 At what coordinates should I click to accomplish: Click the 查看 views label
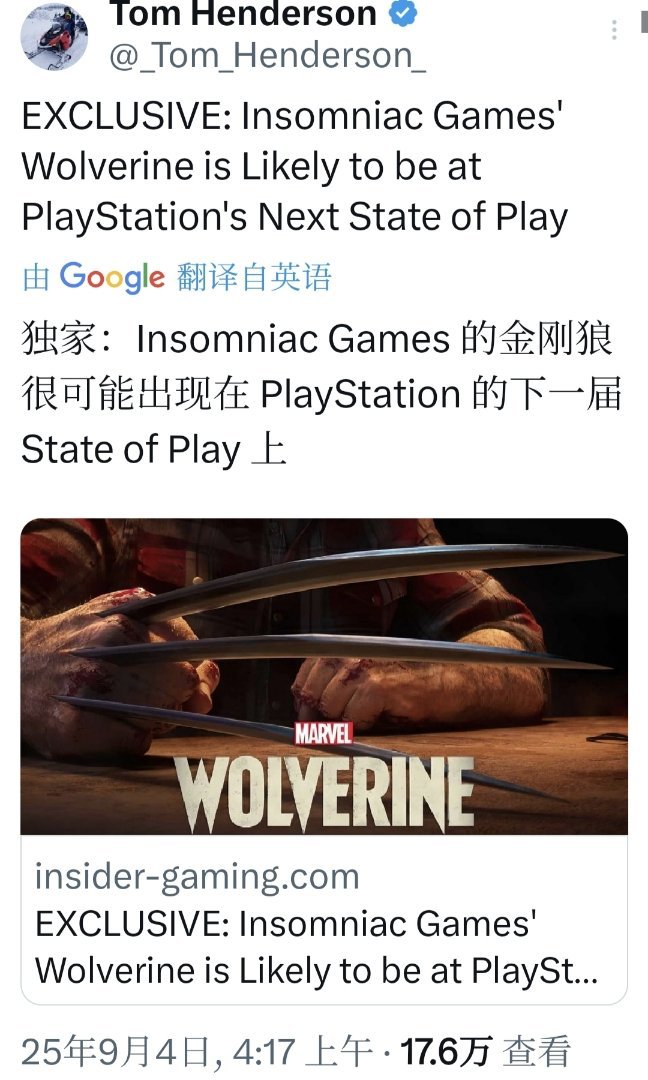(536, 1052)
